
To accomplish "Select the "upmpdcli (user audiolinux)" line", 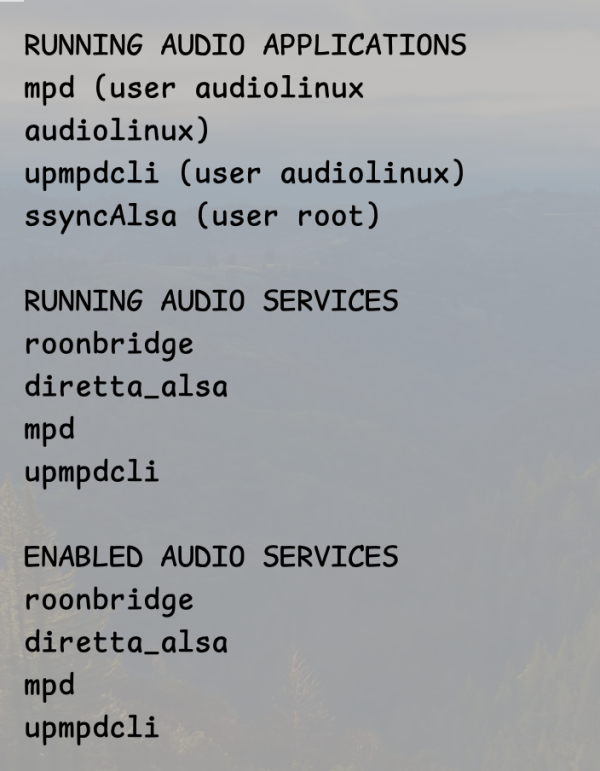I will coord(245,174).
